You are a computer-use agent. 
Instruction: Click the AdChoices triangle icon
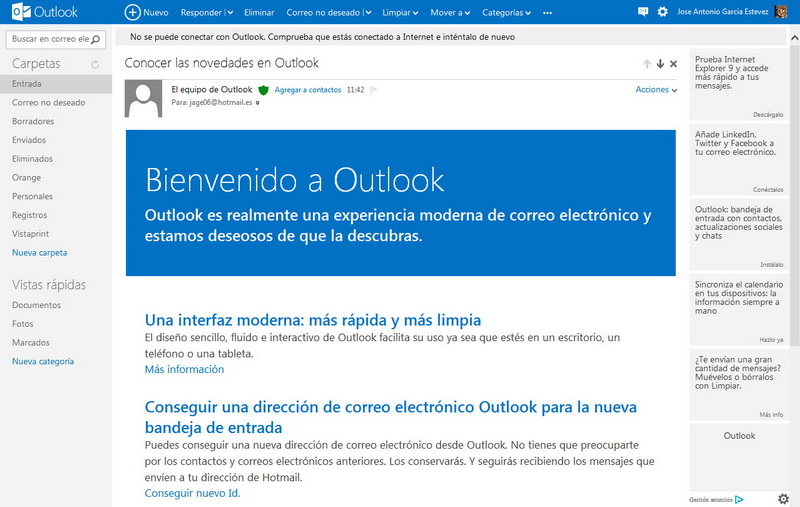point(739,499)
